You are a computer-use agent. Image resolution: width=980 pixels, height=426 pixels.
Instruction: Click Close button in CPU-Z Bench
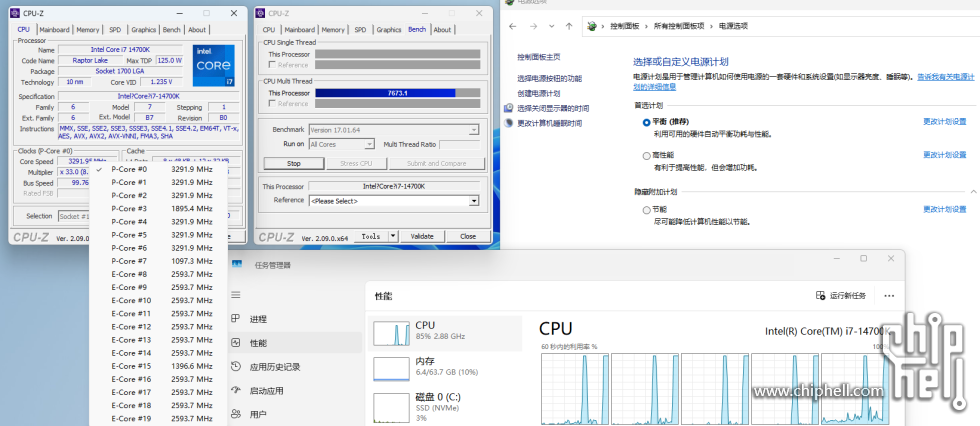click(468, 236)
